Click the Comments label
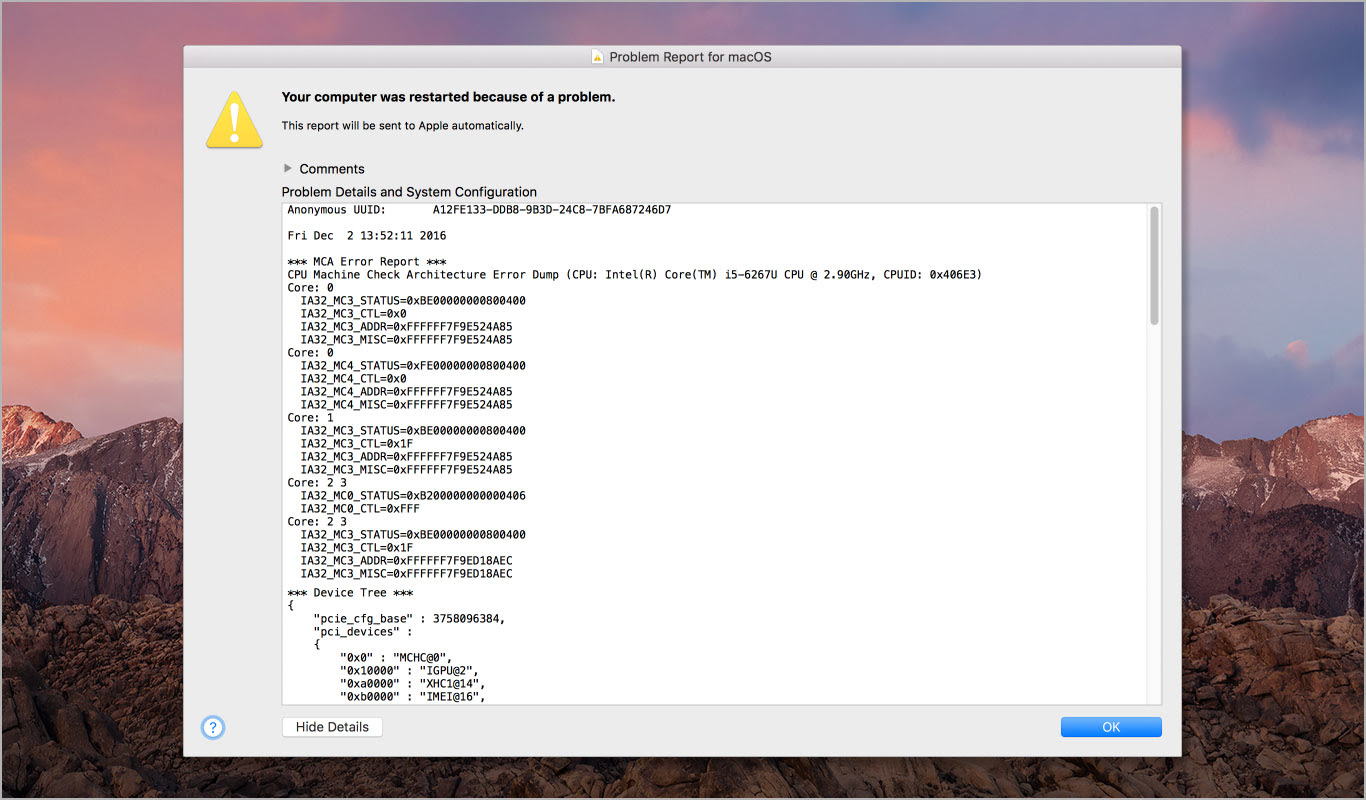Screen dimensions: 1366x800 click(332, 169)
